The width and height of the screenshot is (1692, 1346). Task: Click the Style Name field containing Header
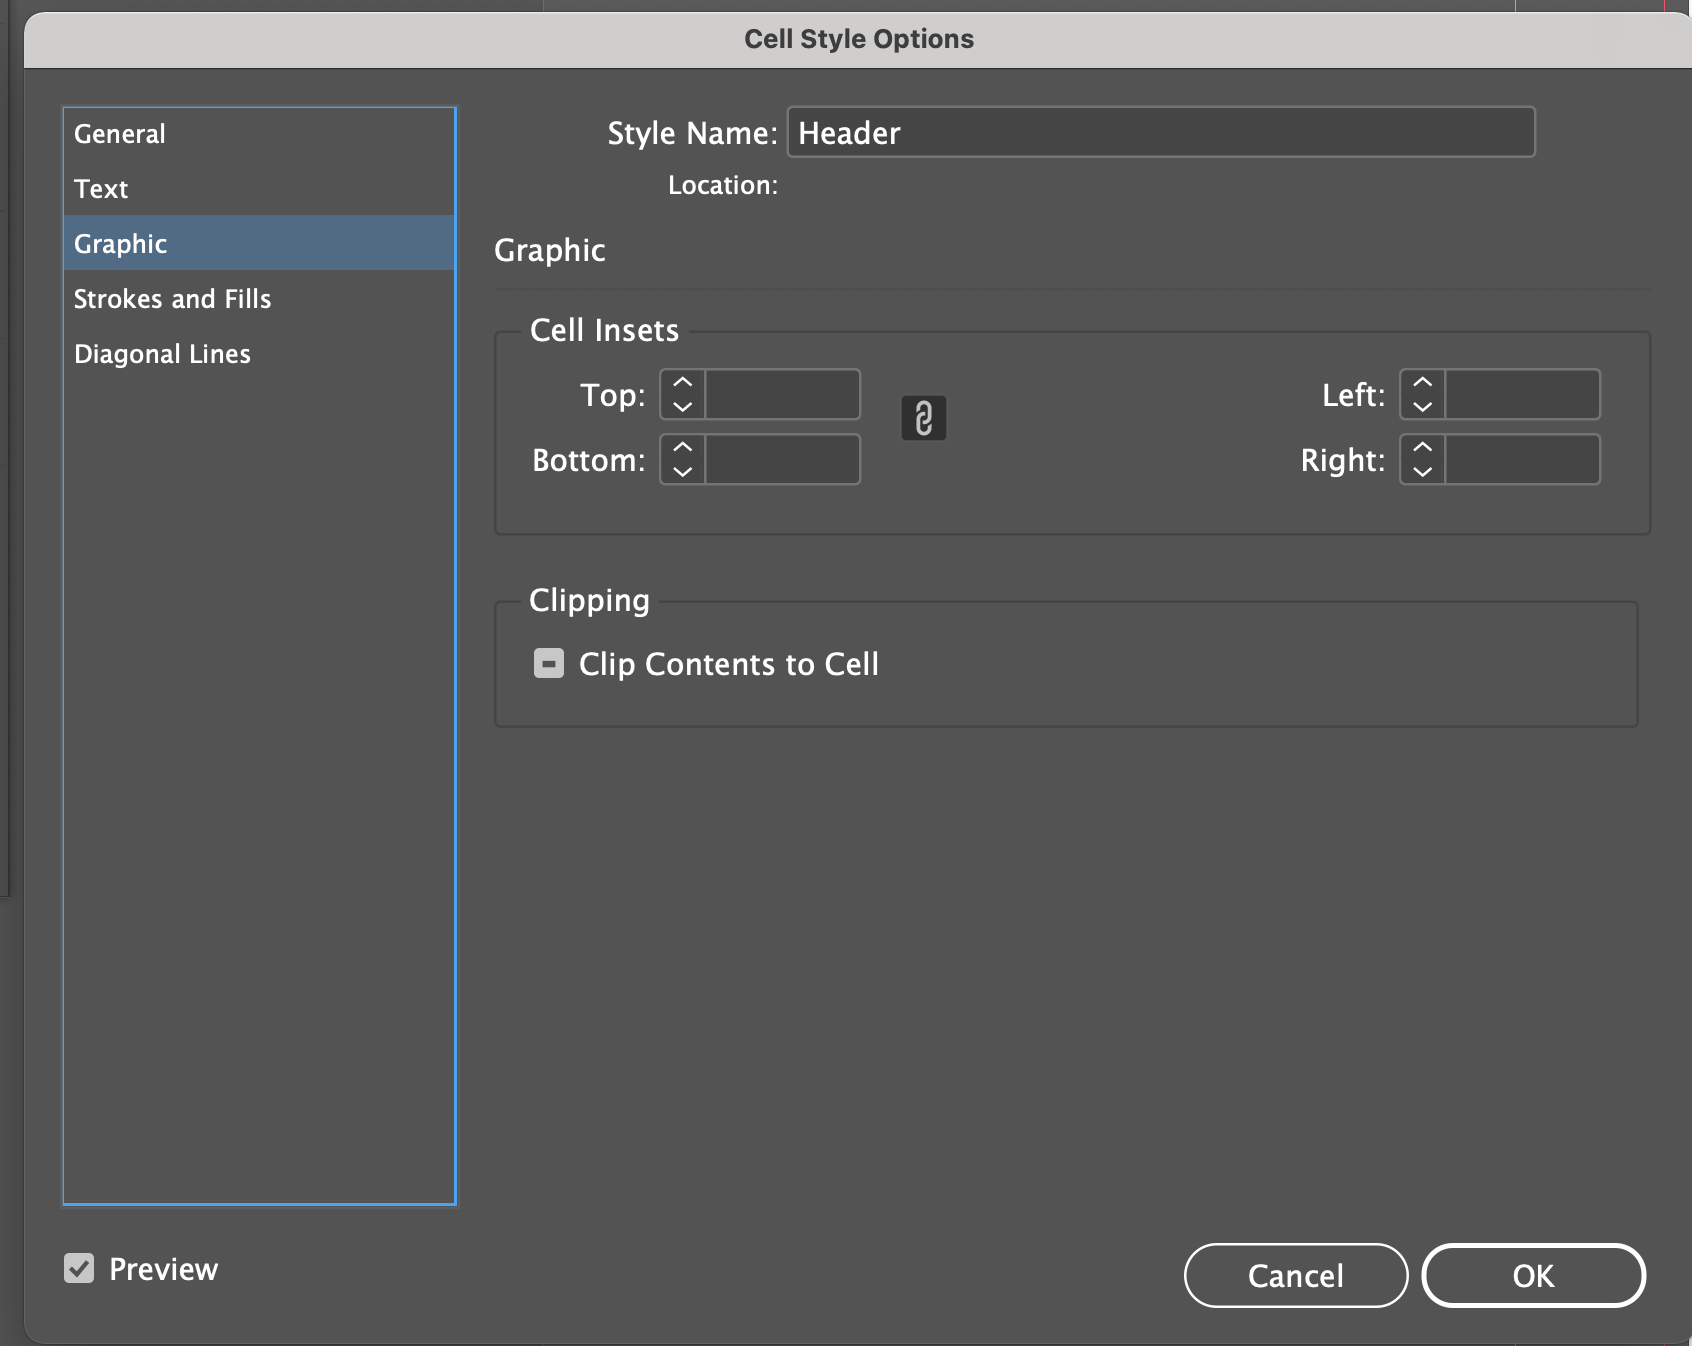tap(1161, 132)
